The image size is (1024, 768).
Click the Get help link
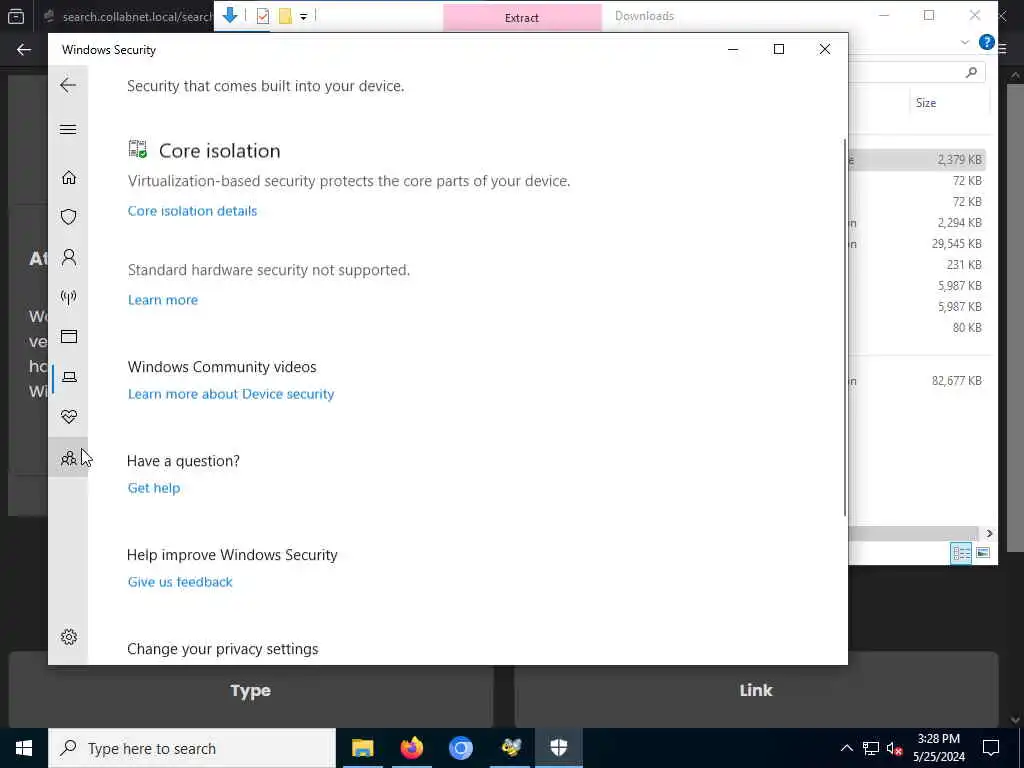coord(154,488)
